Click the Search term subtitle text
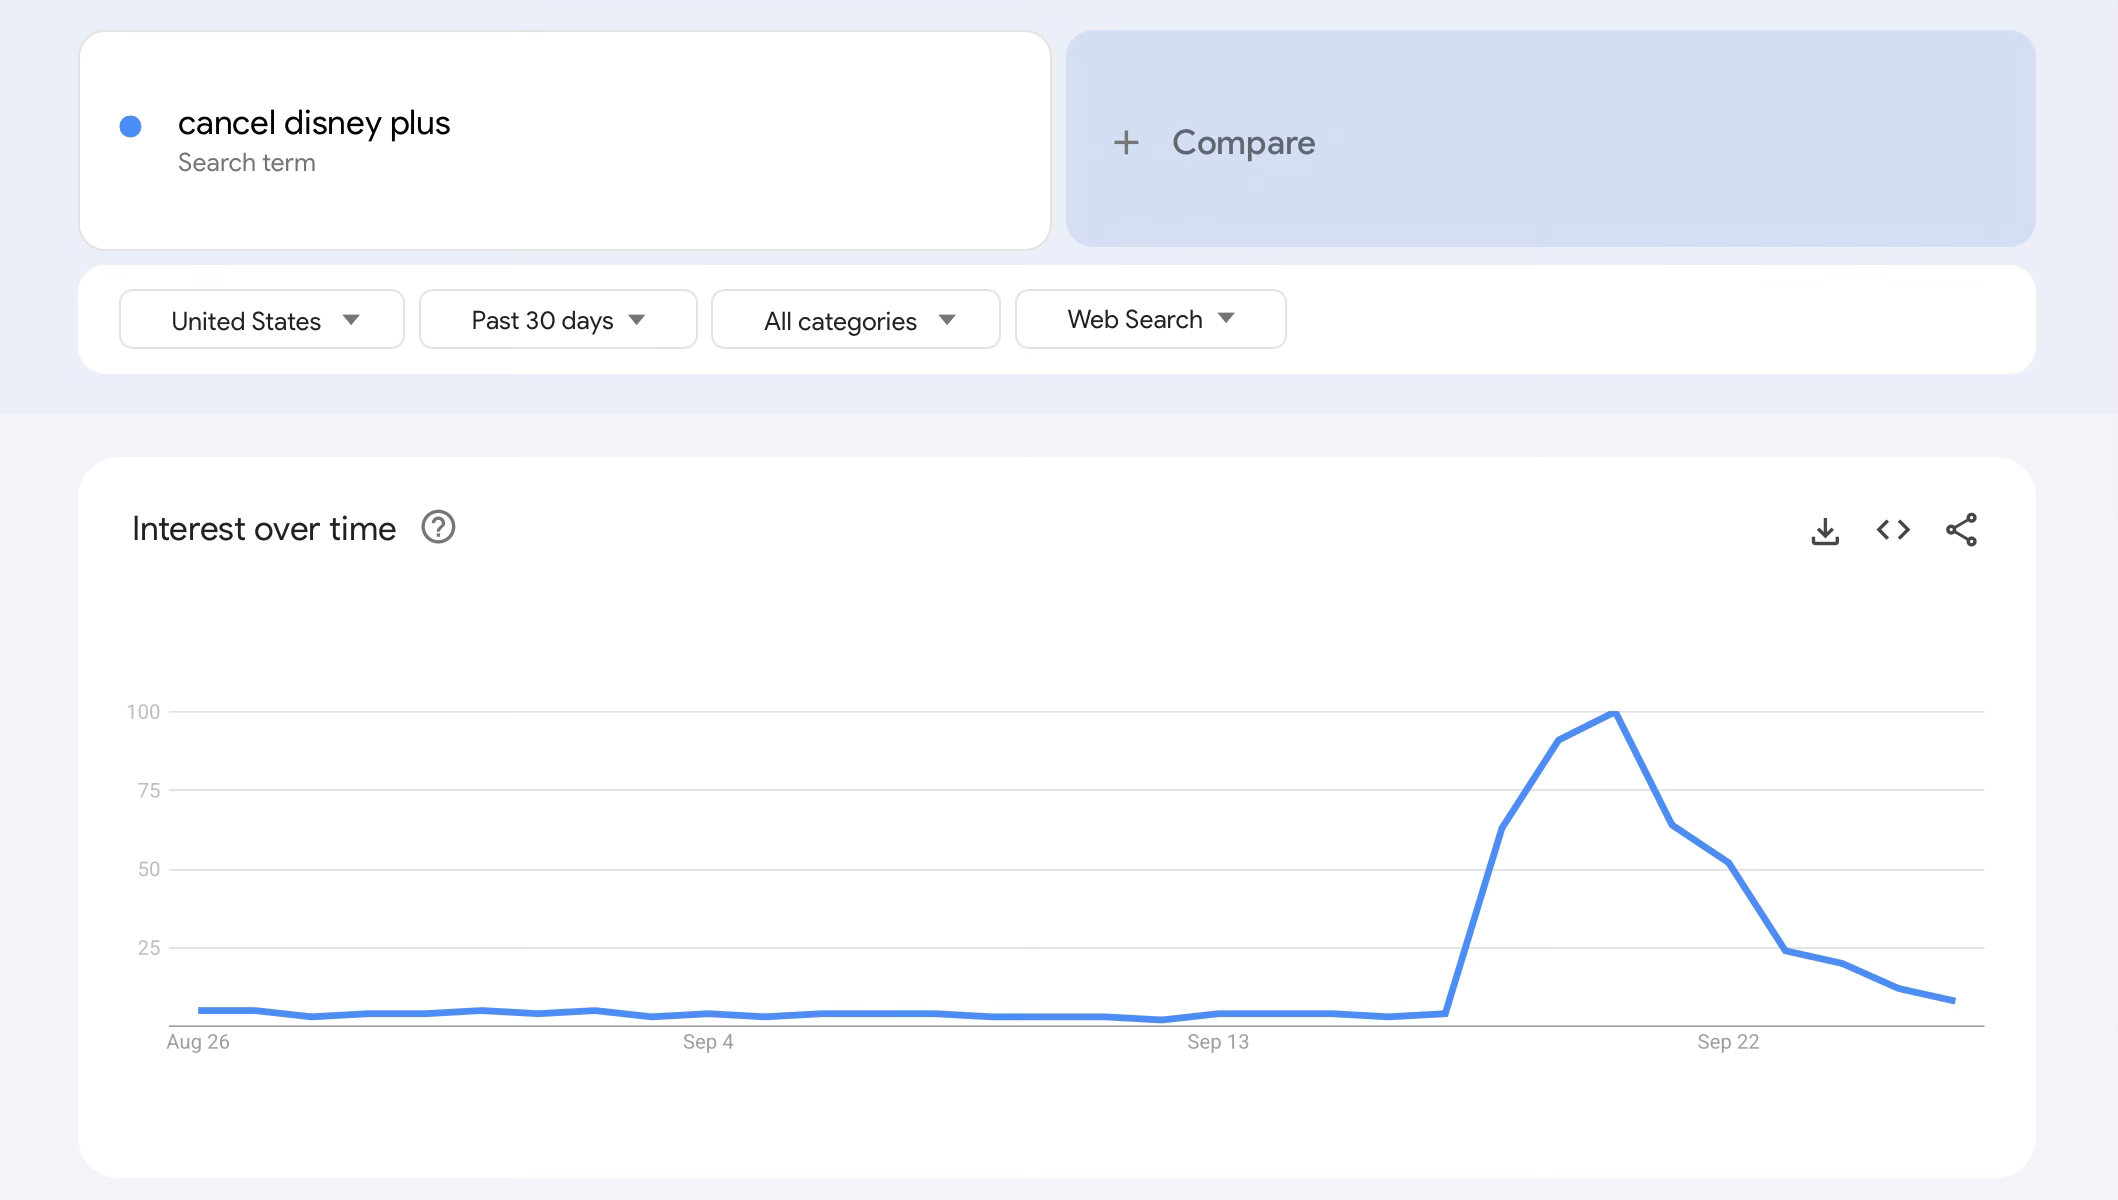The height and width of the screenshot is (1200, 2118). tap(246, 163)
